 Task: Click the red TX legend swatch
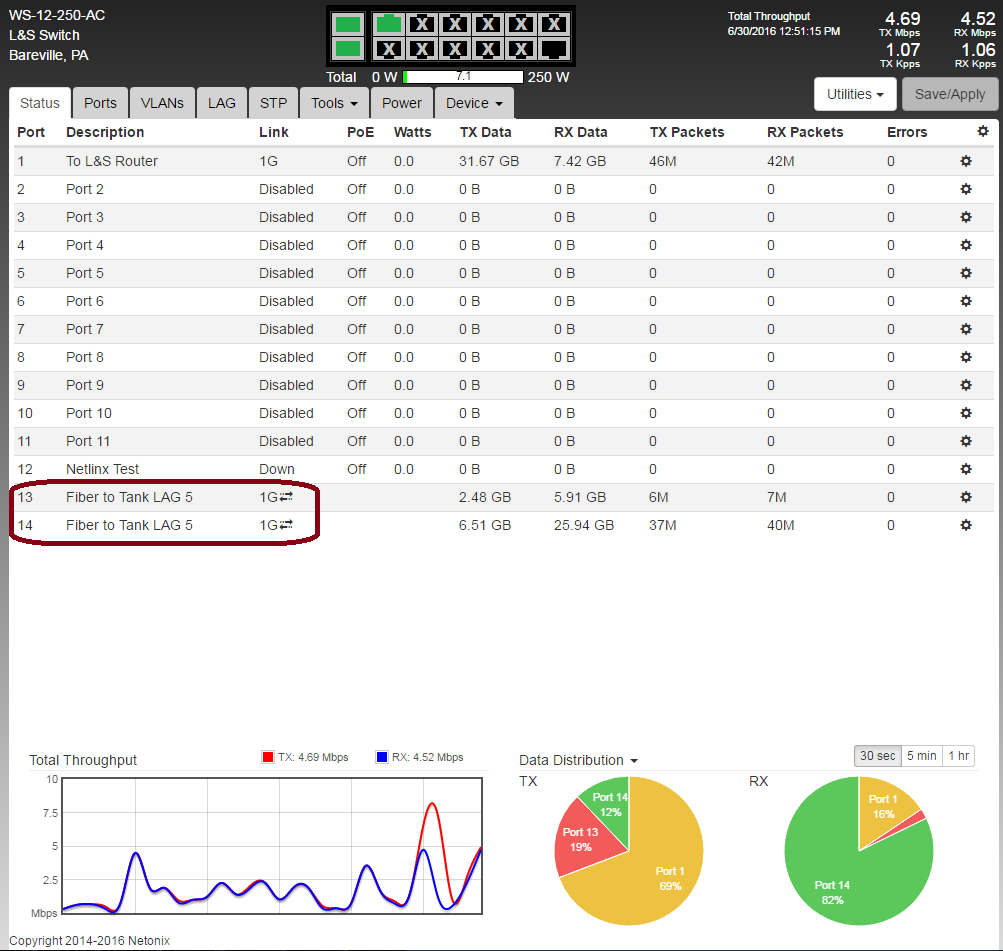(x=267, y=758)
